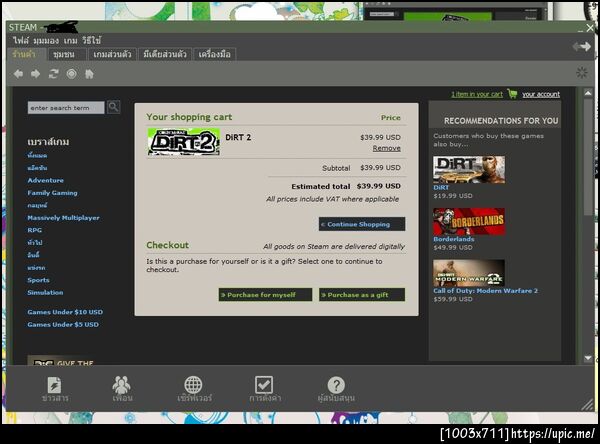Switch to the My Games tab
The image size is (600, 444).
coord(112,54)
